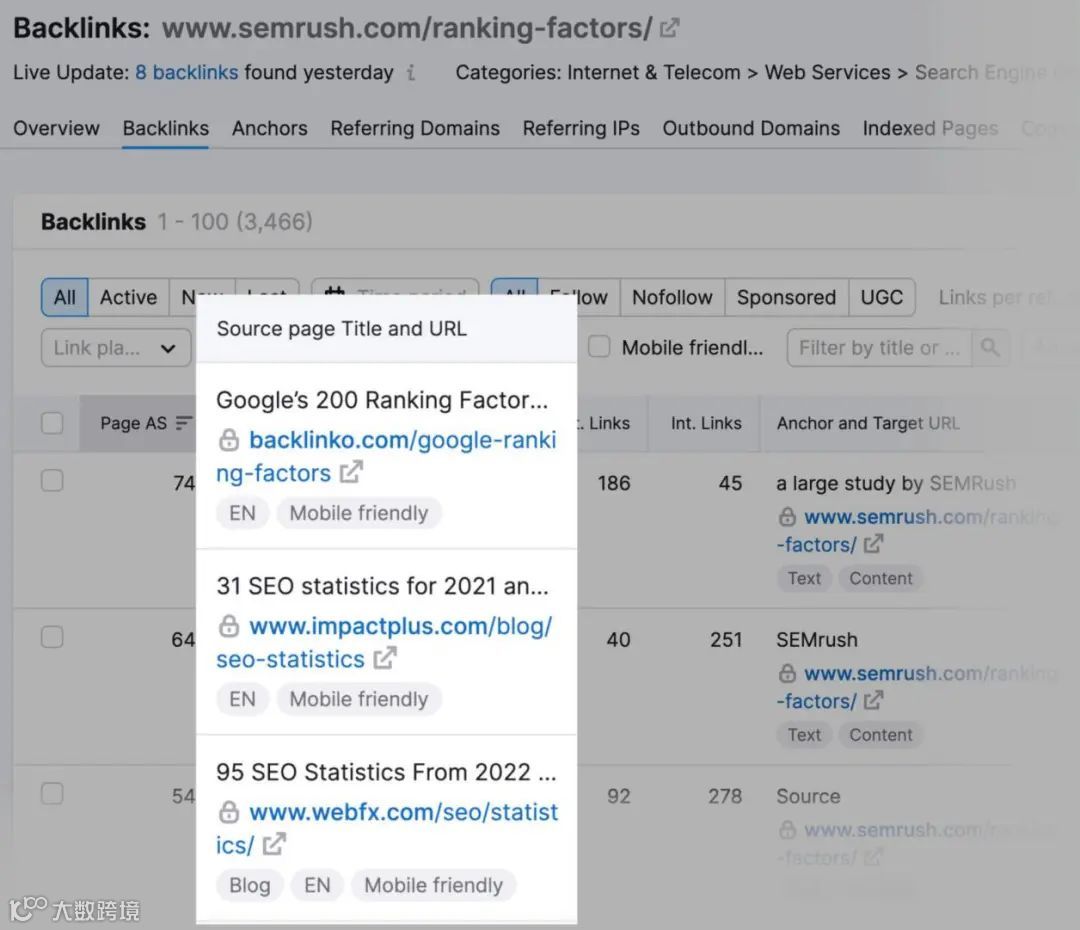Open the Referring Domains tab
The width and height of the screenshot is (1080, 930).
[415, 128]
